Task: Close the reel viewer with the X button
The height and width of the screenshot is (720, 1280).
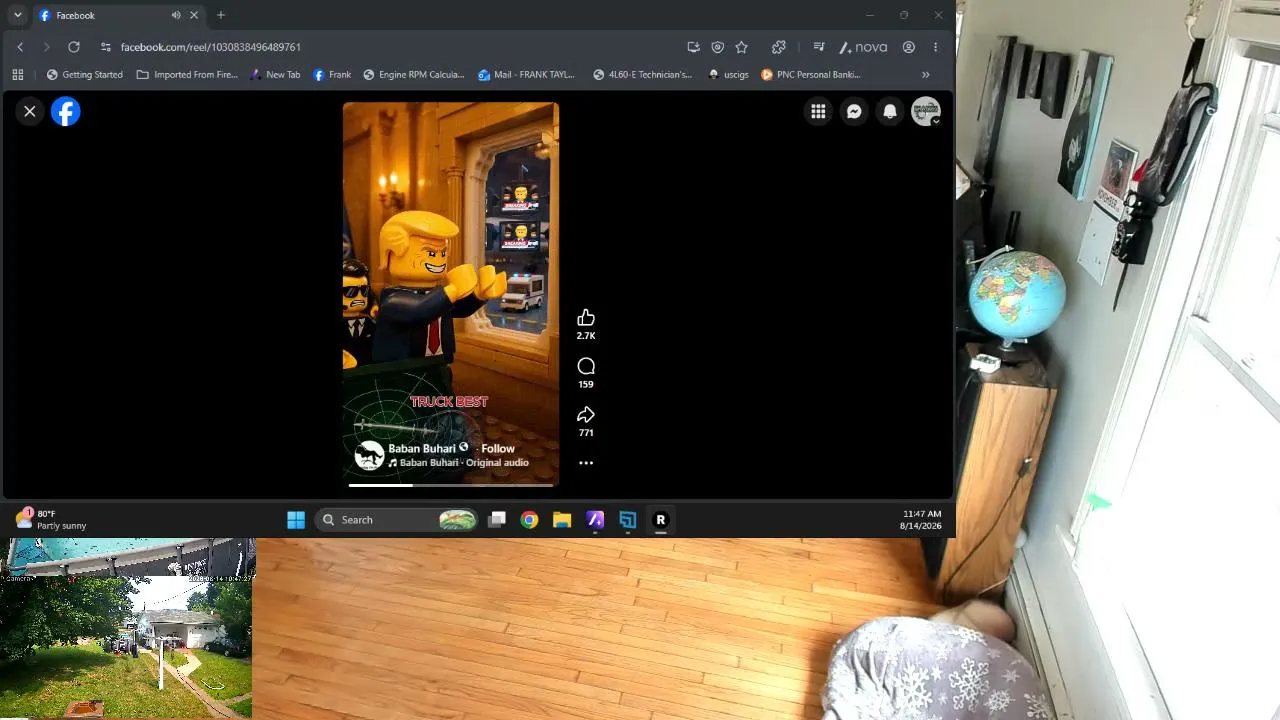Action: 30,112
